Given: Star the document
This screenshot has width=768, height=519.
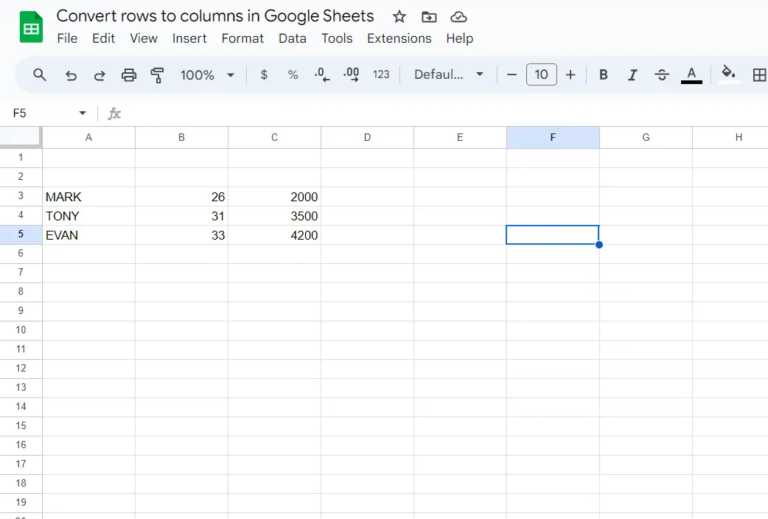Looking at the screenshot, I should [x=399, y=17].
